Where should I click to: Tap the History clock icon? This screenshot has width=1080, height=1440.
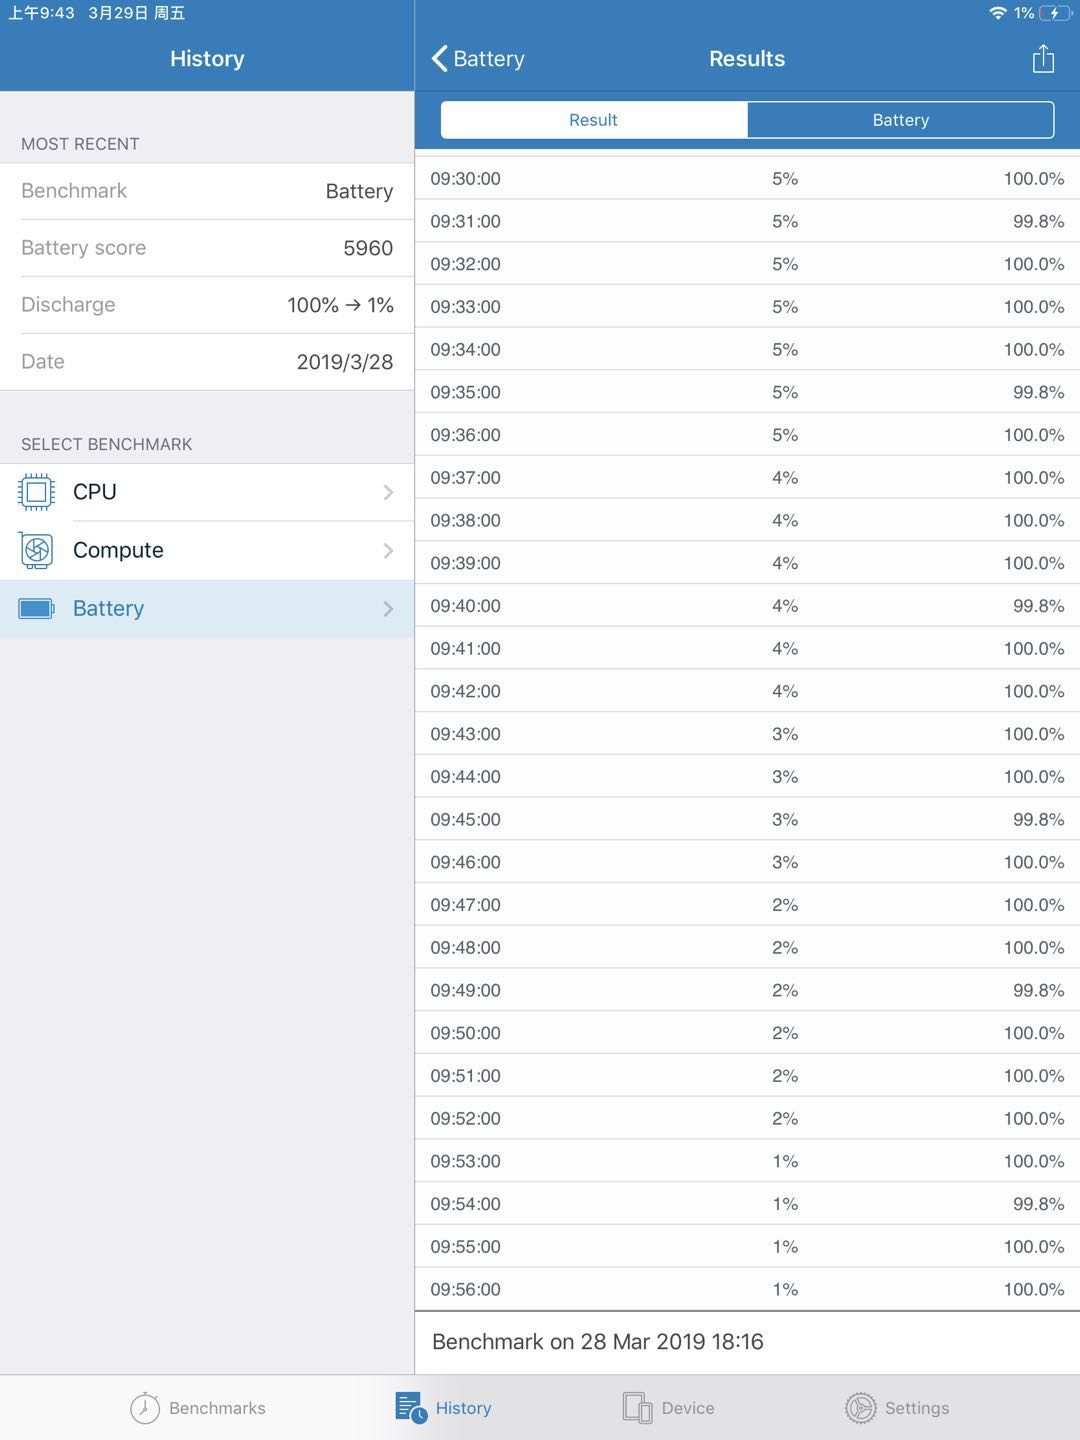click(x=411, y=1407)
